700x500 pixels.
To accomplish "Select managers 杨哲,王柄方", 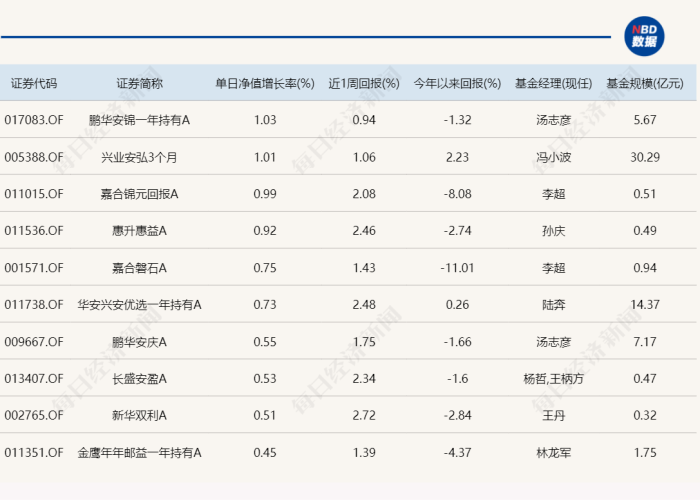I will click(554, 379).
